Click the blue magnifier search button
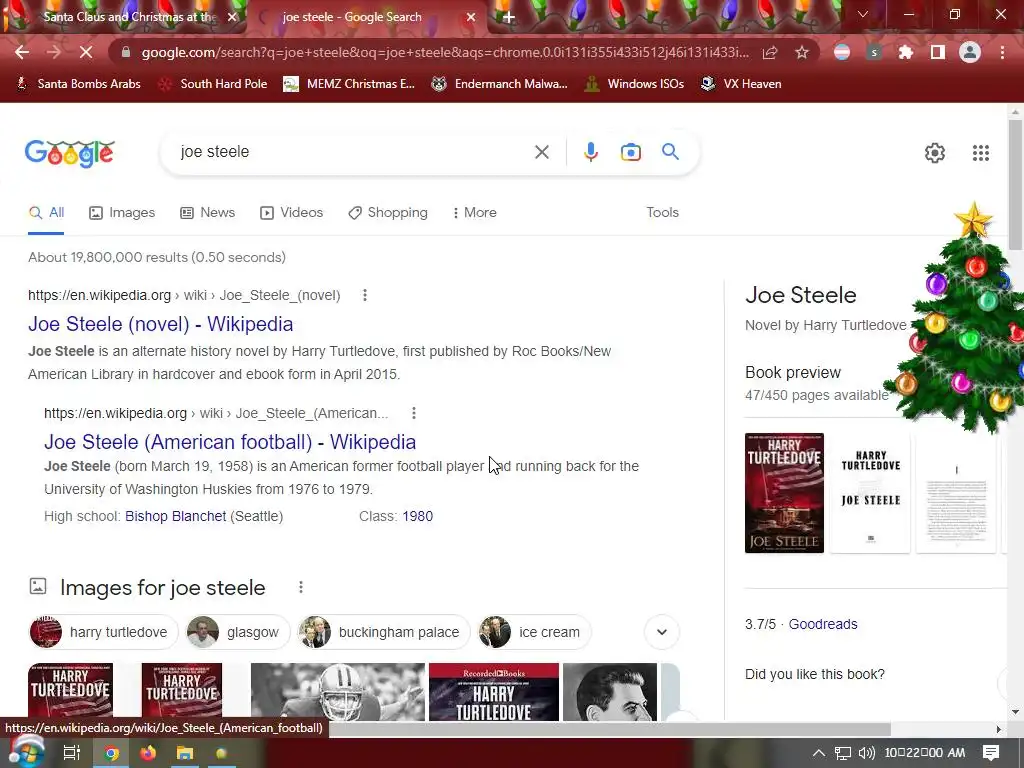This screenshot has width=1024, height=768. pyautogui.click(x=670, y=152)
